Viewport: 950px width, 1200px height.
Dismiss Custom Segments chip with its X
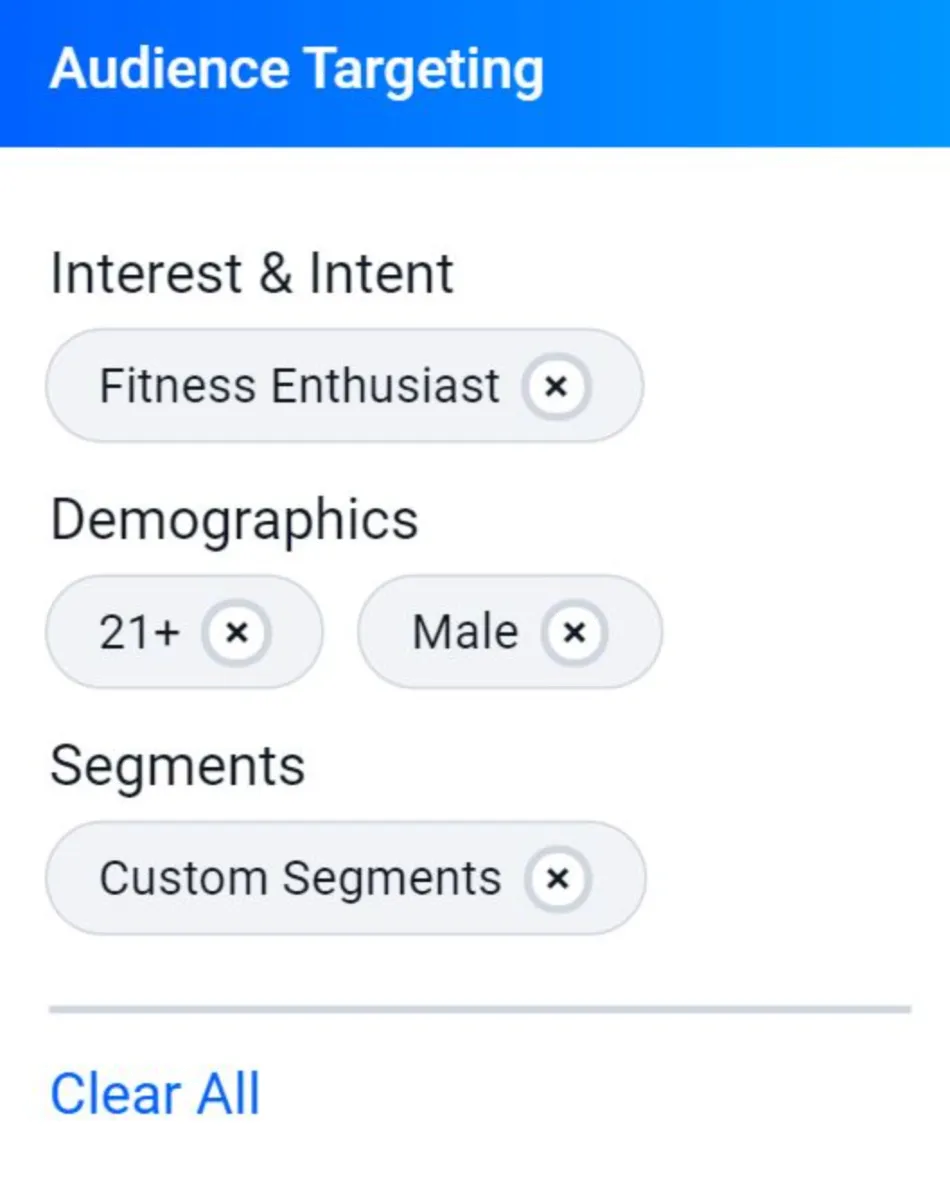pyautogui.click(x=558, y=879)
